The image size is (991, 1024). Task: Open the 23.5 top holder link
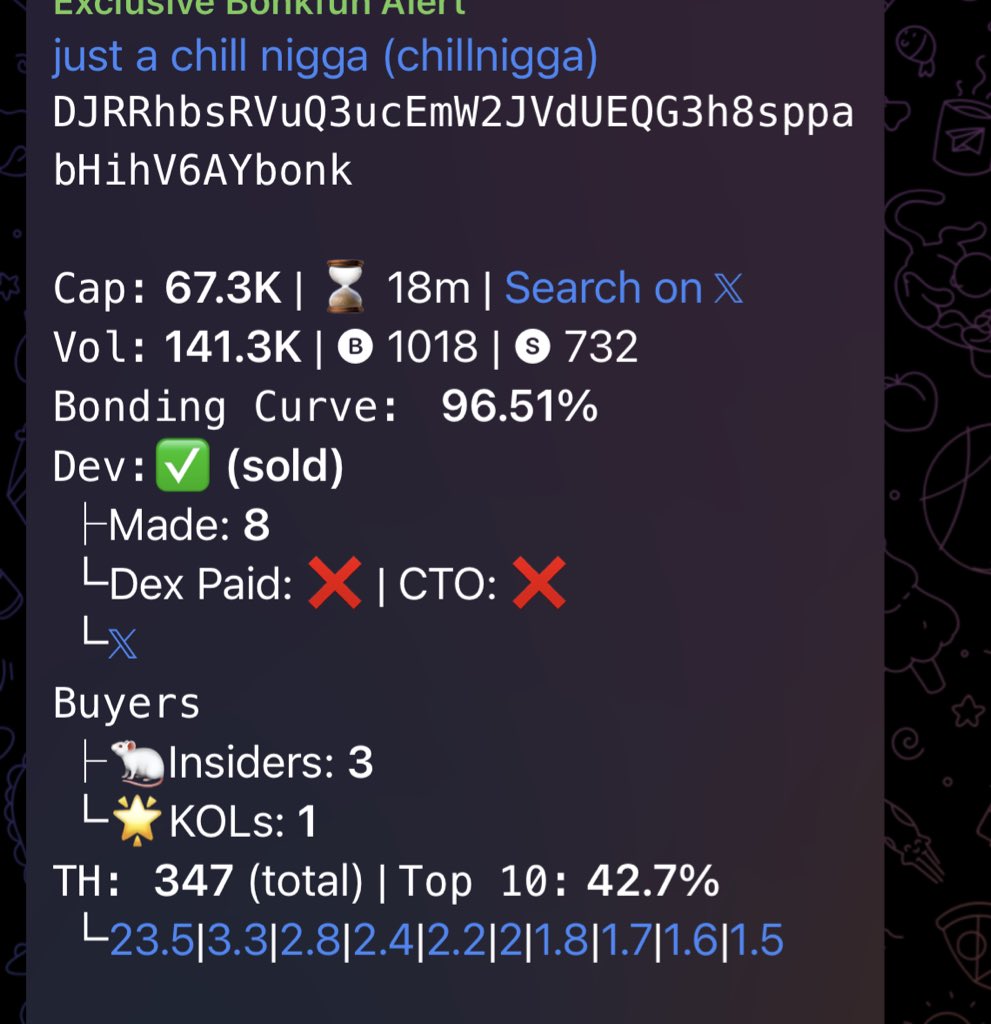click(152, 940)
